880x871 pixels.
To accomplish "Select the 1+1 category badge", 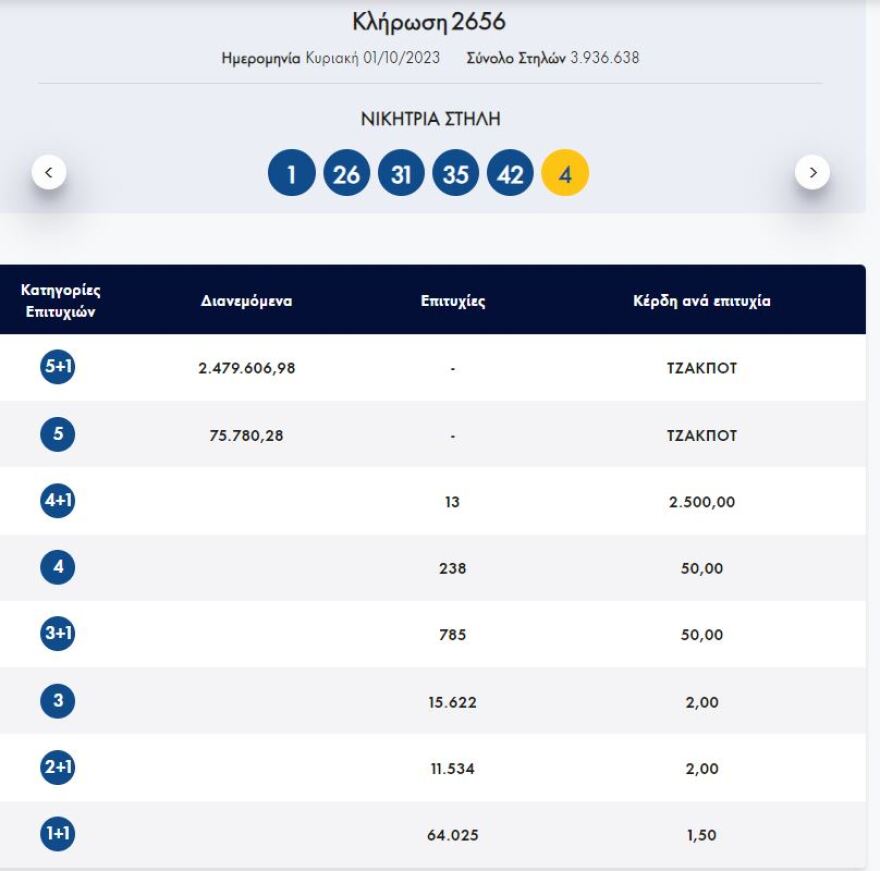I will click(58, 835).
